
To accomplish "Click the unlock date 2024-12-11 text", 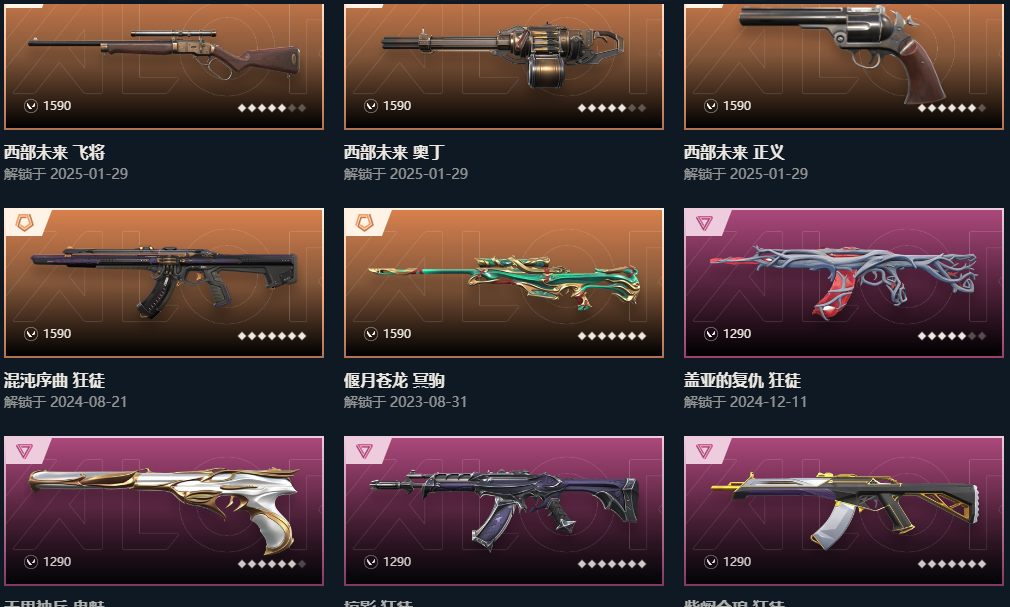I will point(768,401).
